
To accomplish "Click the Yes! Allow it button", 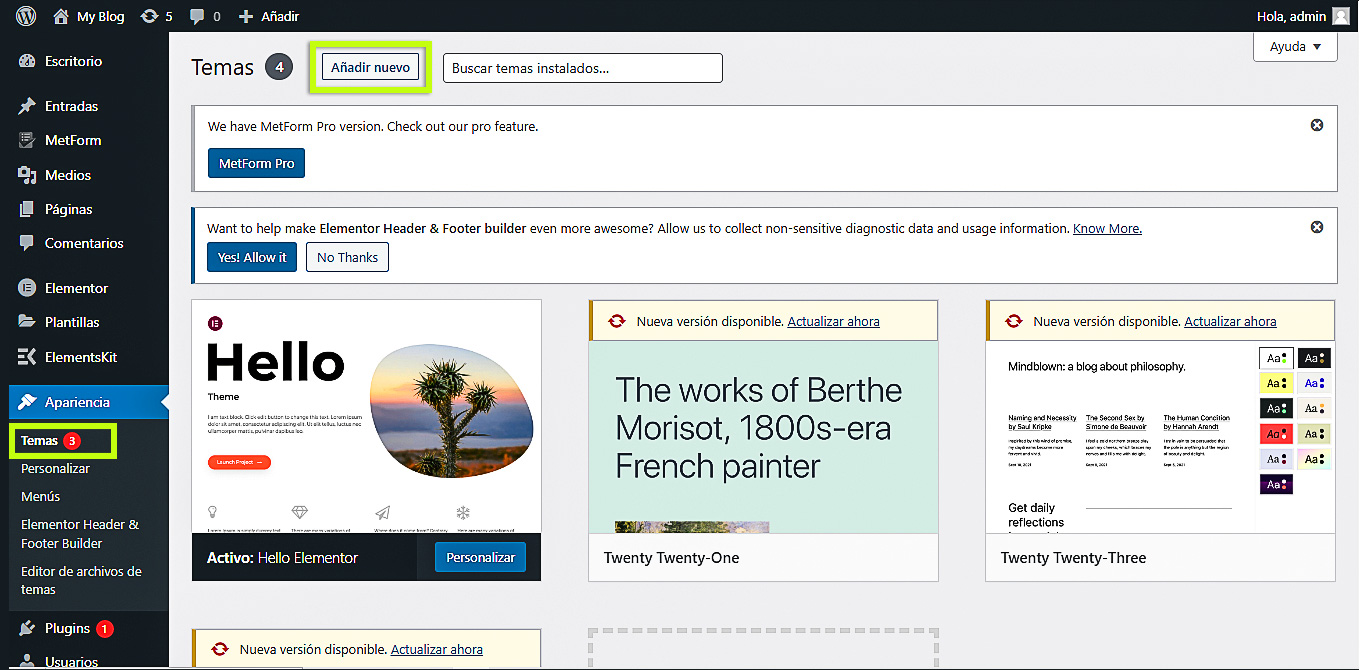I will coord(253,257).
